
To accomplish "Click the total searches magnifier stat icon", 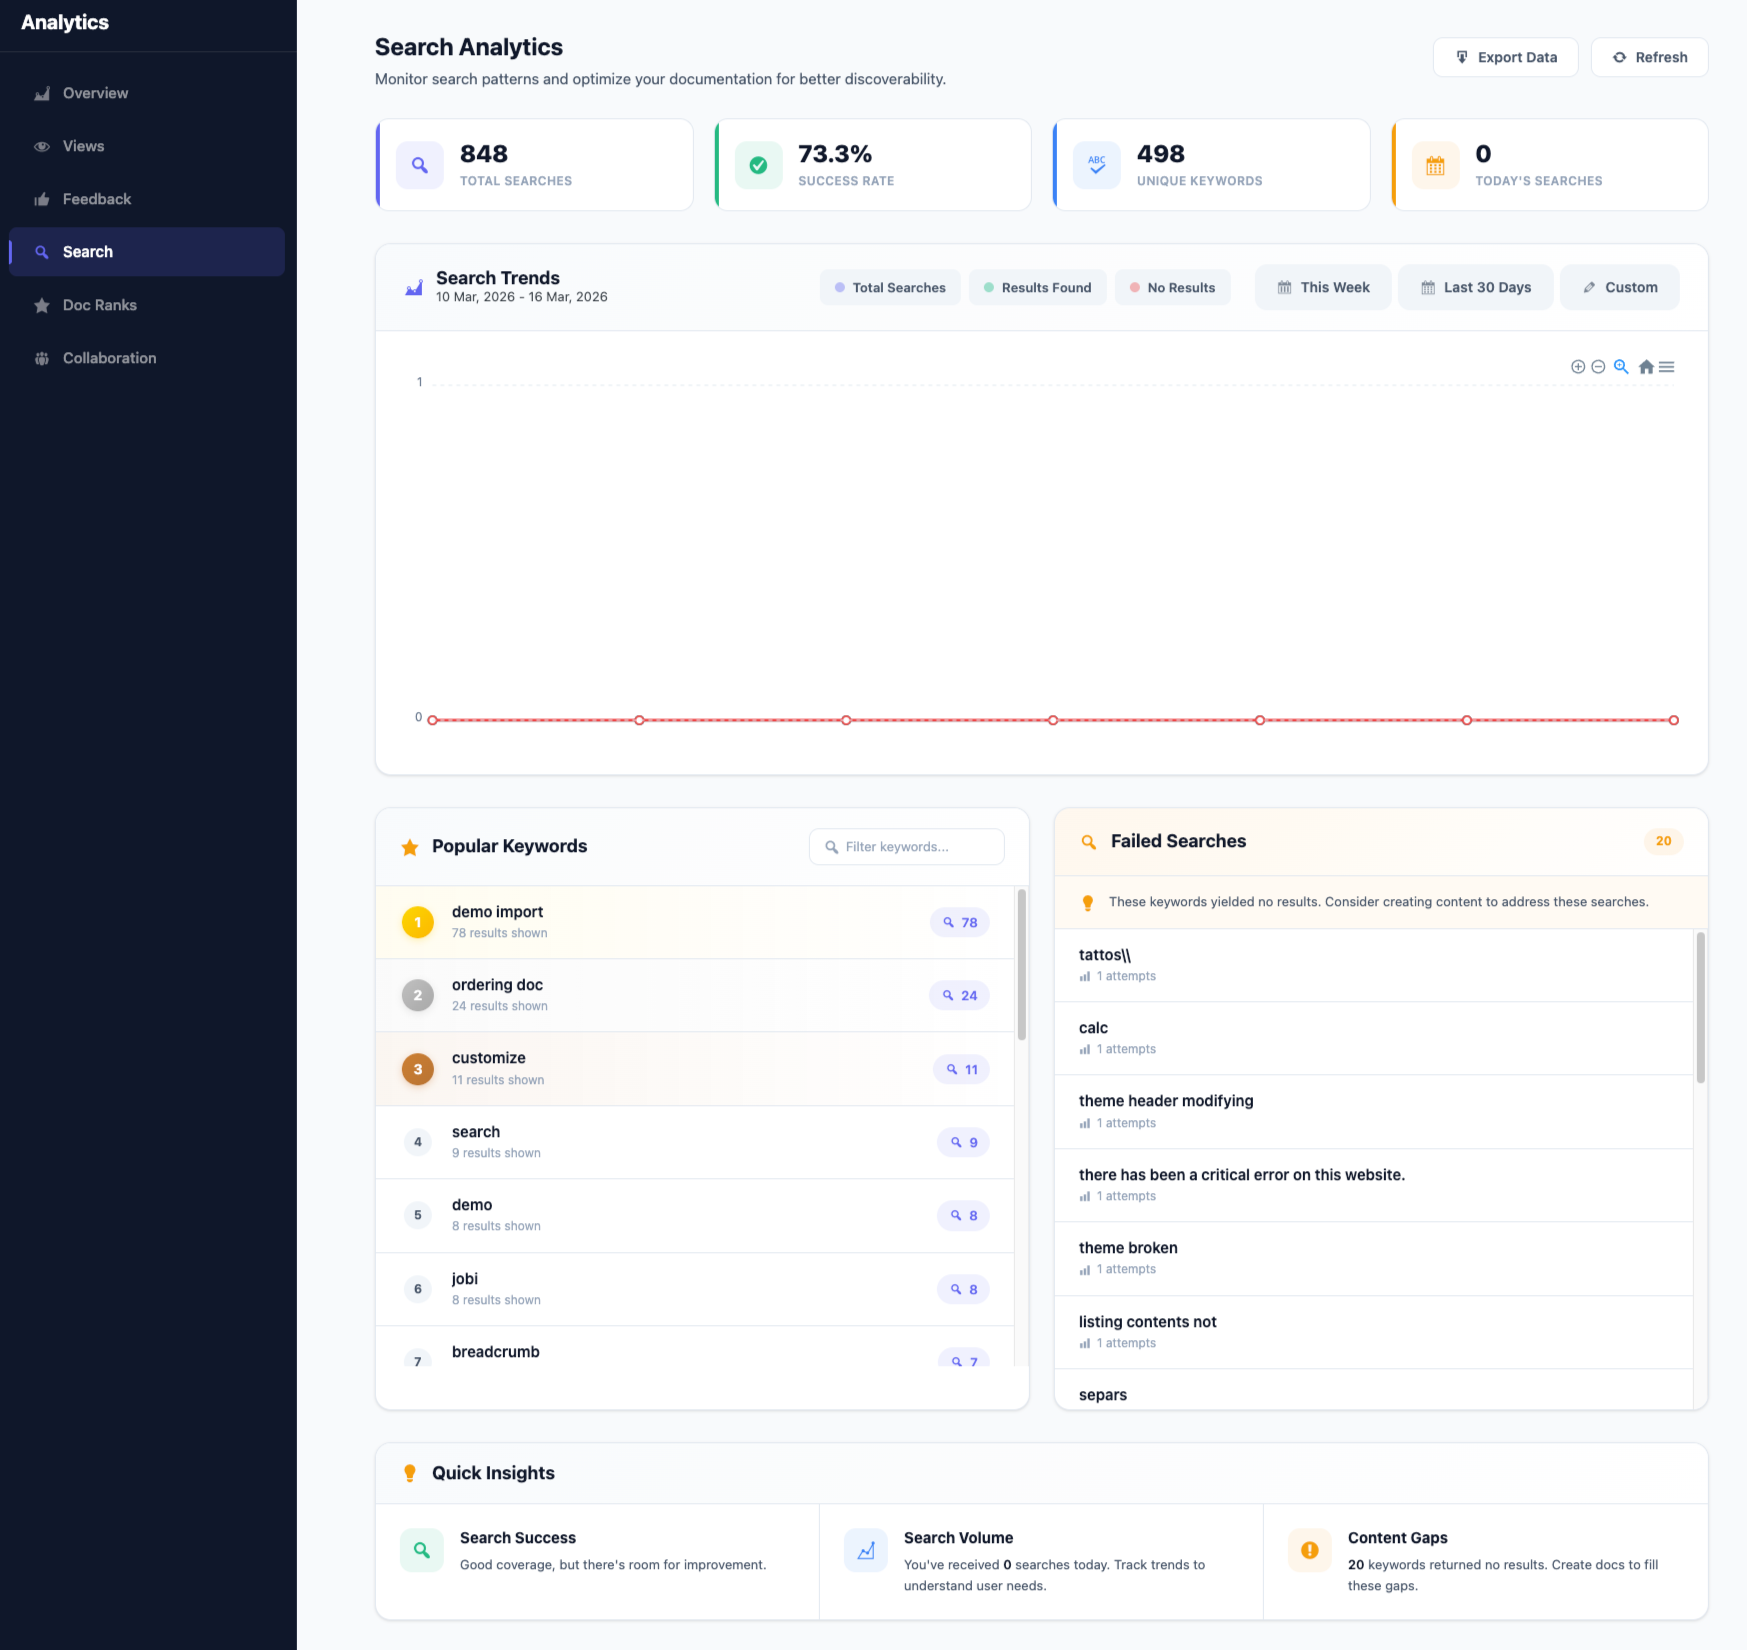I will (420, 165).
